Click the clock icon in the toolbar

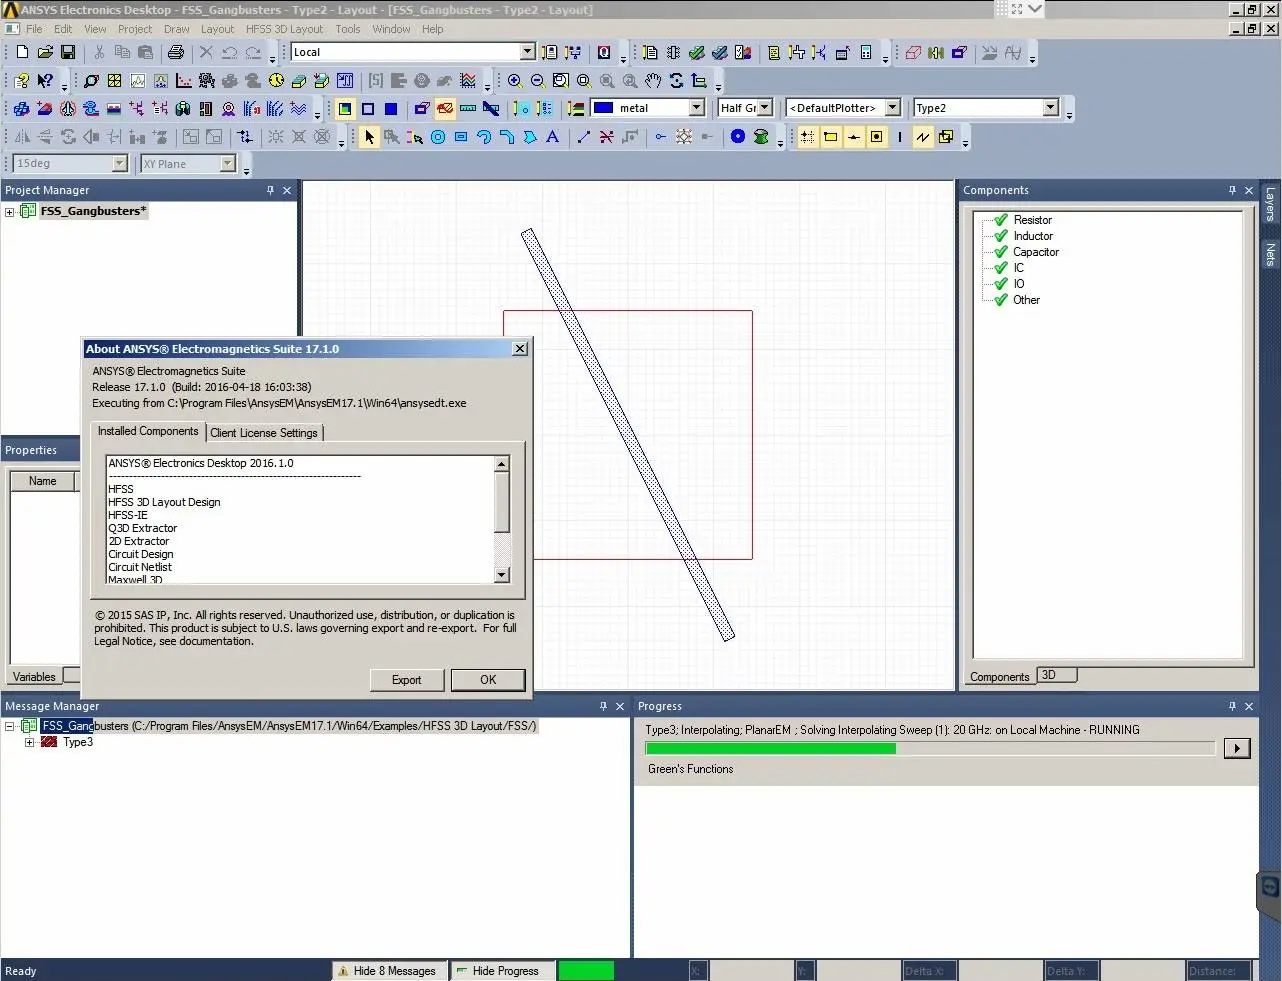(x=276, y=80)
